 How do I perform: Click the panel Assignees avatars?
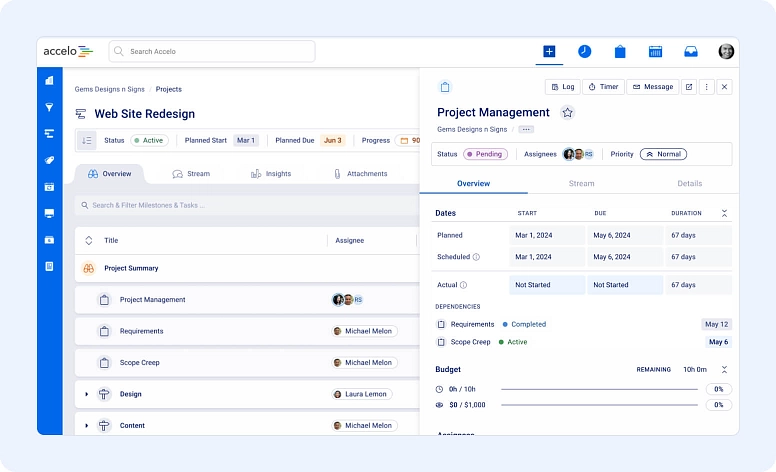coord(578,154)
